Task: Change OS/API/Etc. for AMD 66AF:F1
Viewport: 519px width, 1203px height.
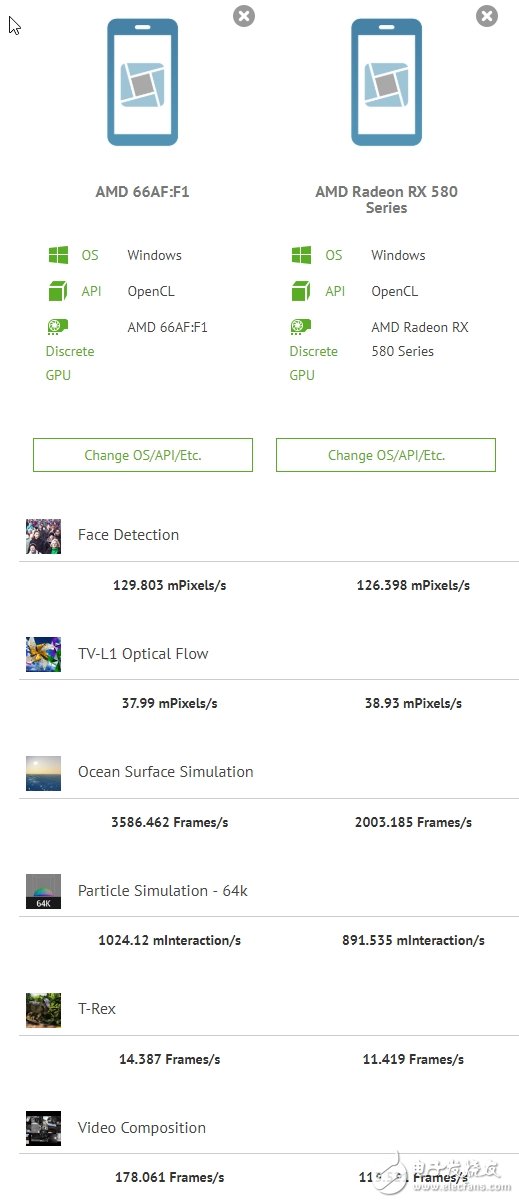Action: (143, 455)
